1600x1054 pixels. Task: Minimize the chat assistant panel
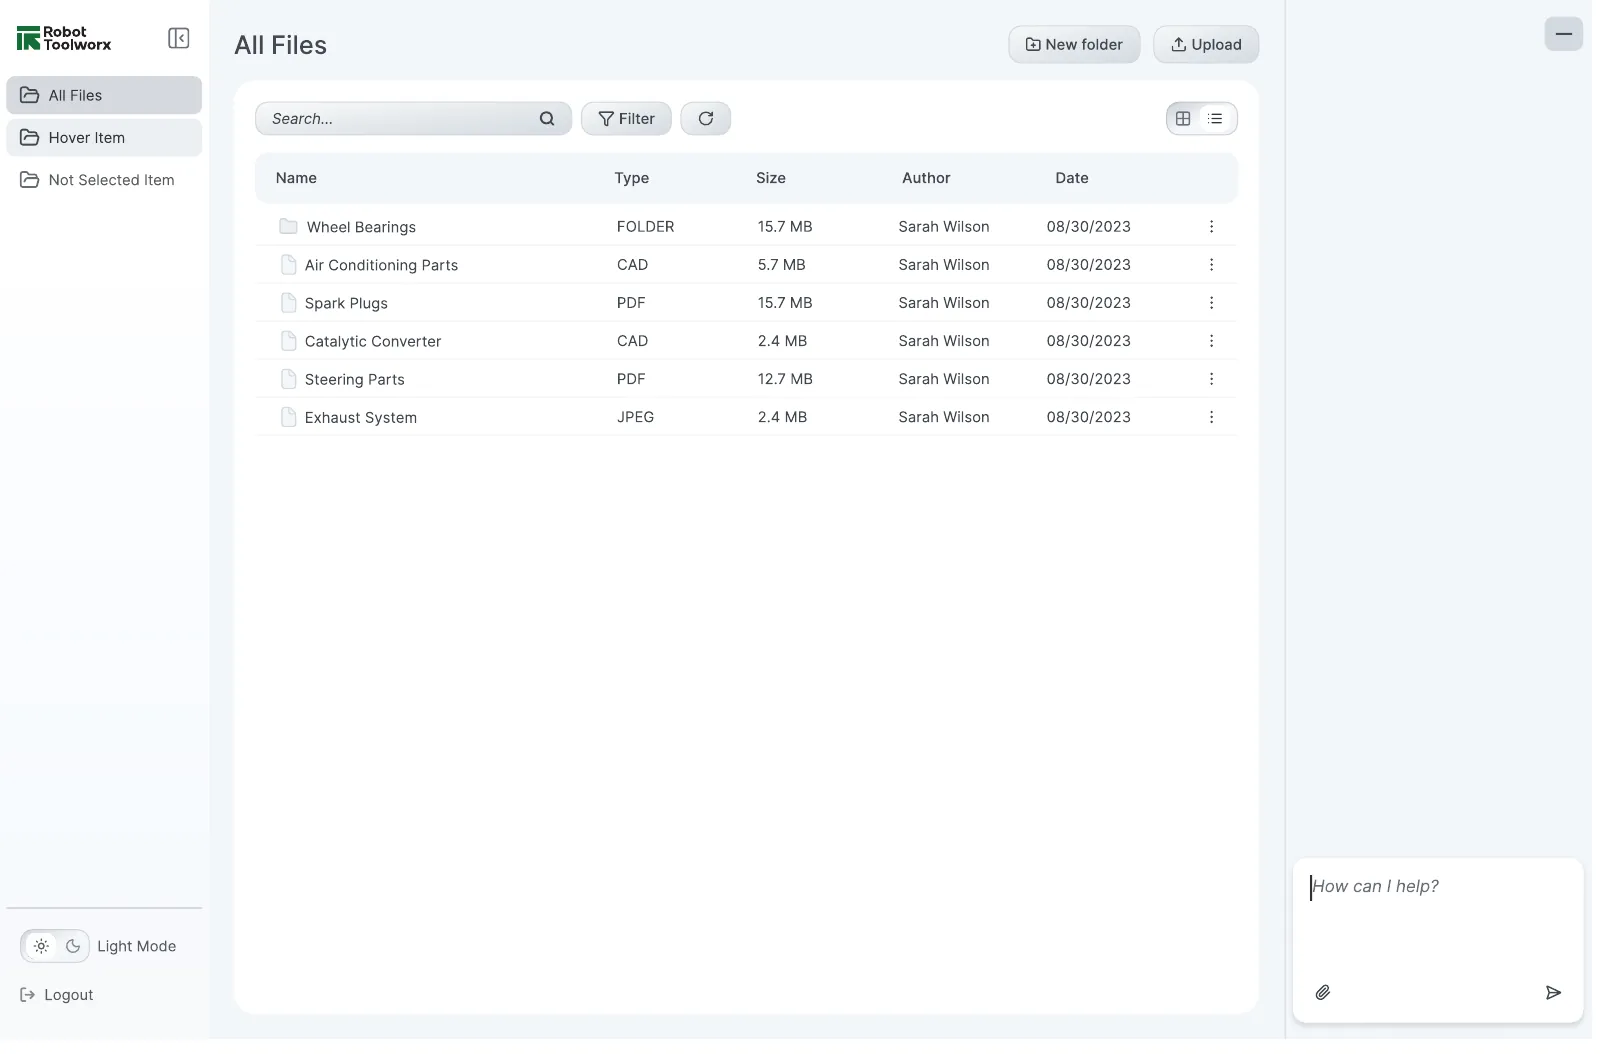[x=1563, y=33]
